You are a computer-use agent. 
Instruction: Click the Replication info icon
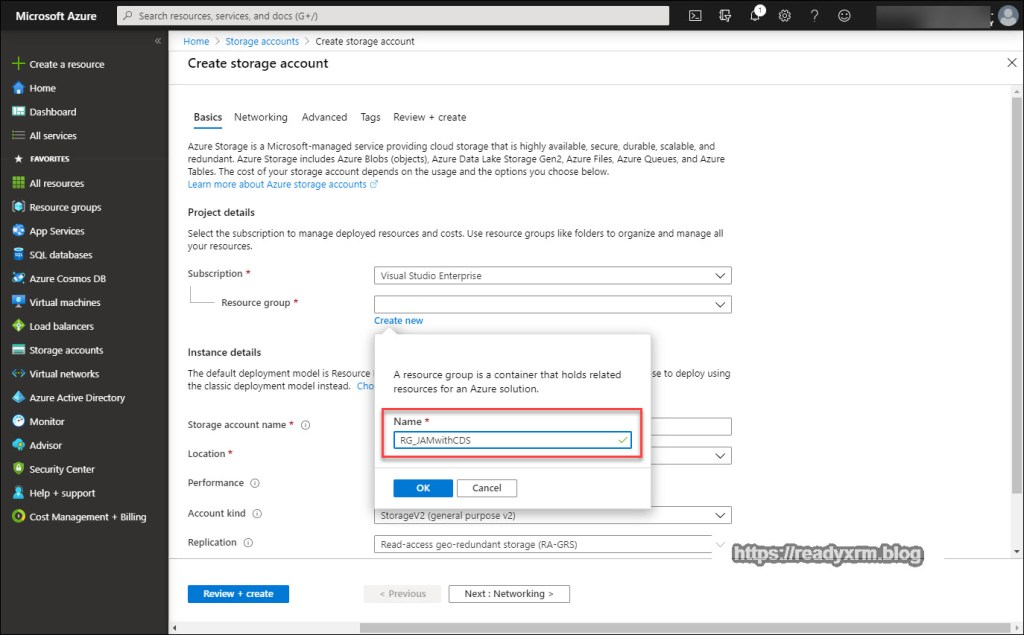pyautogui.click(x=248, y=543)
